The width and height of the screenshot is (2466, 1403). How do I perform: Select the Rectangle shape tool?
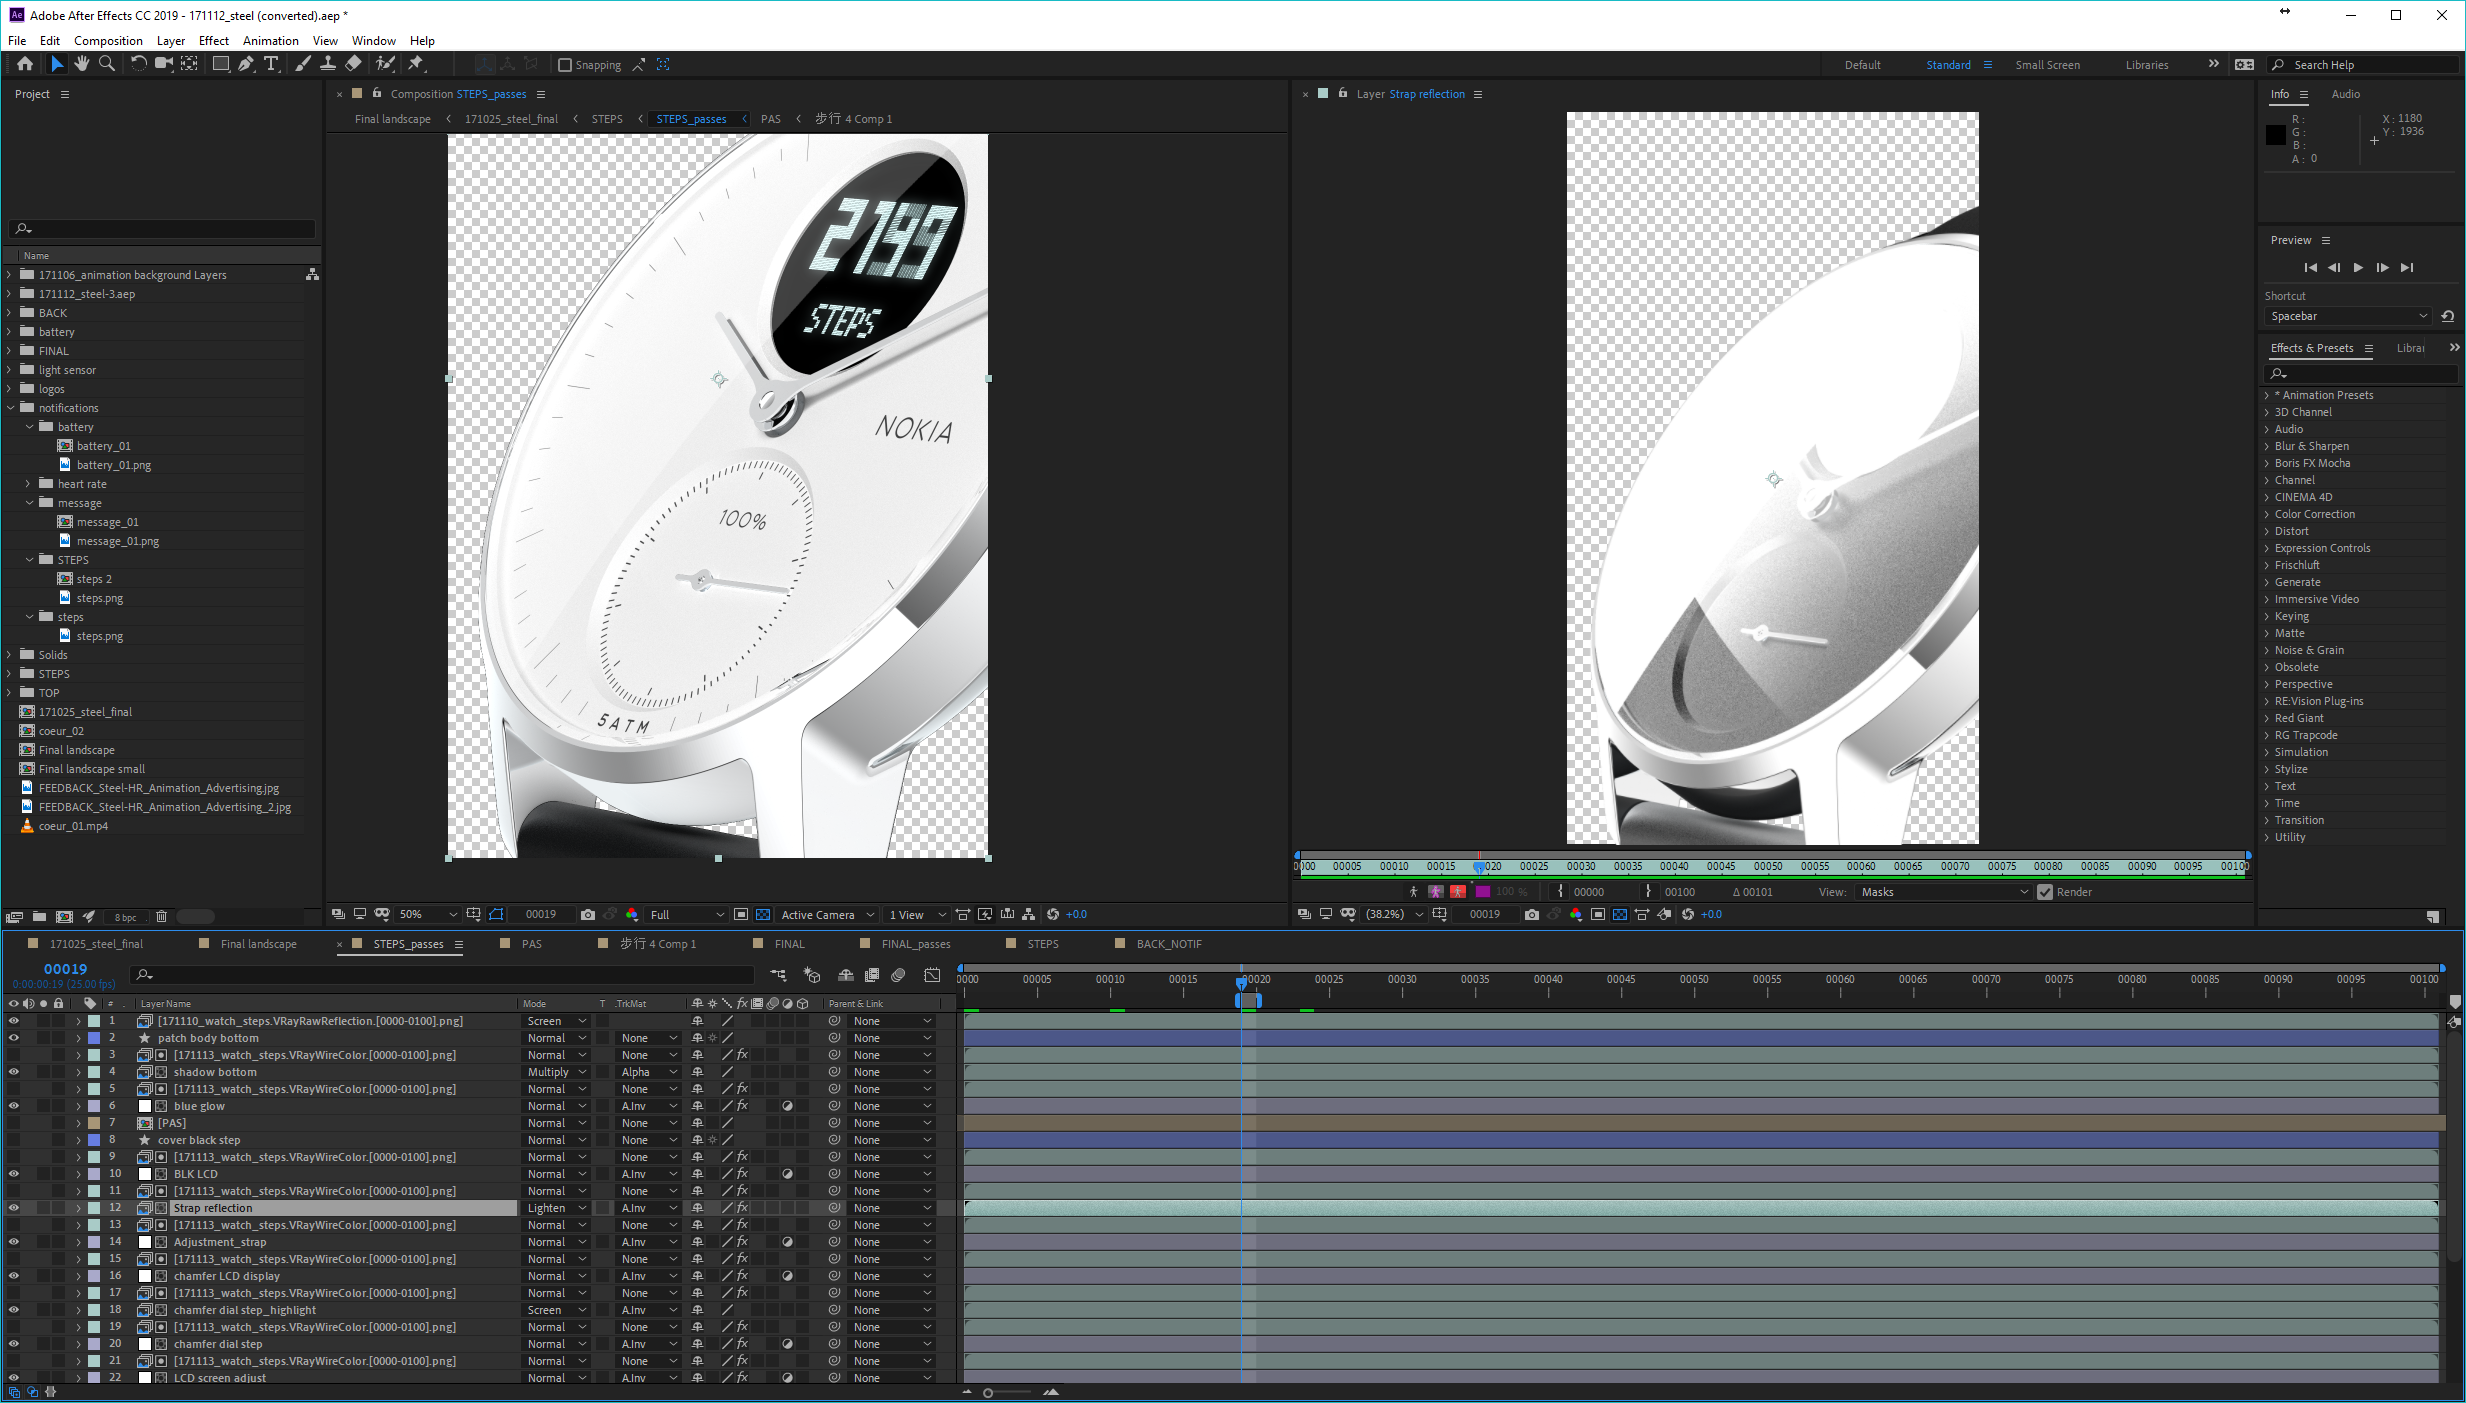pyautogui.click(x=220, y=64)
